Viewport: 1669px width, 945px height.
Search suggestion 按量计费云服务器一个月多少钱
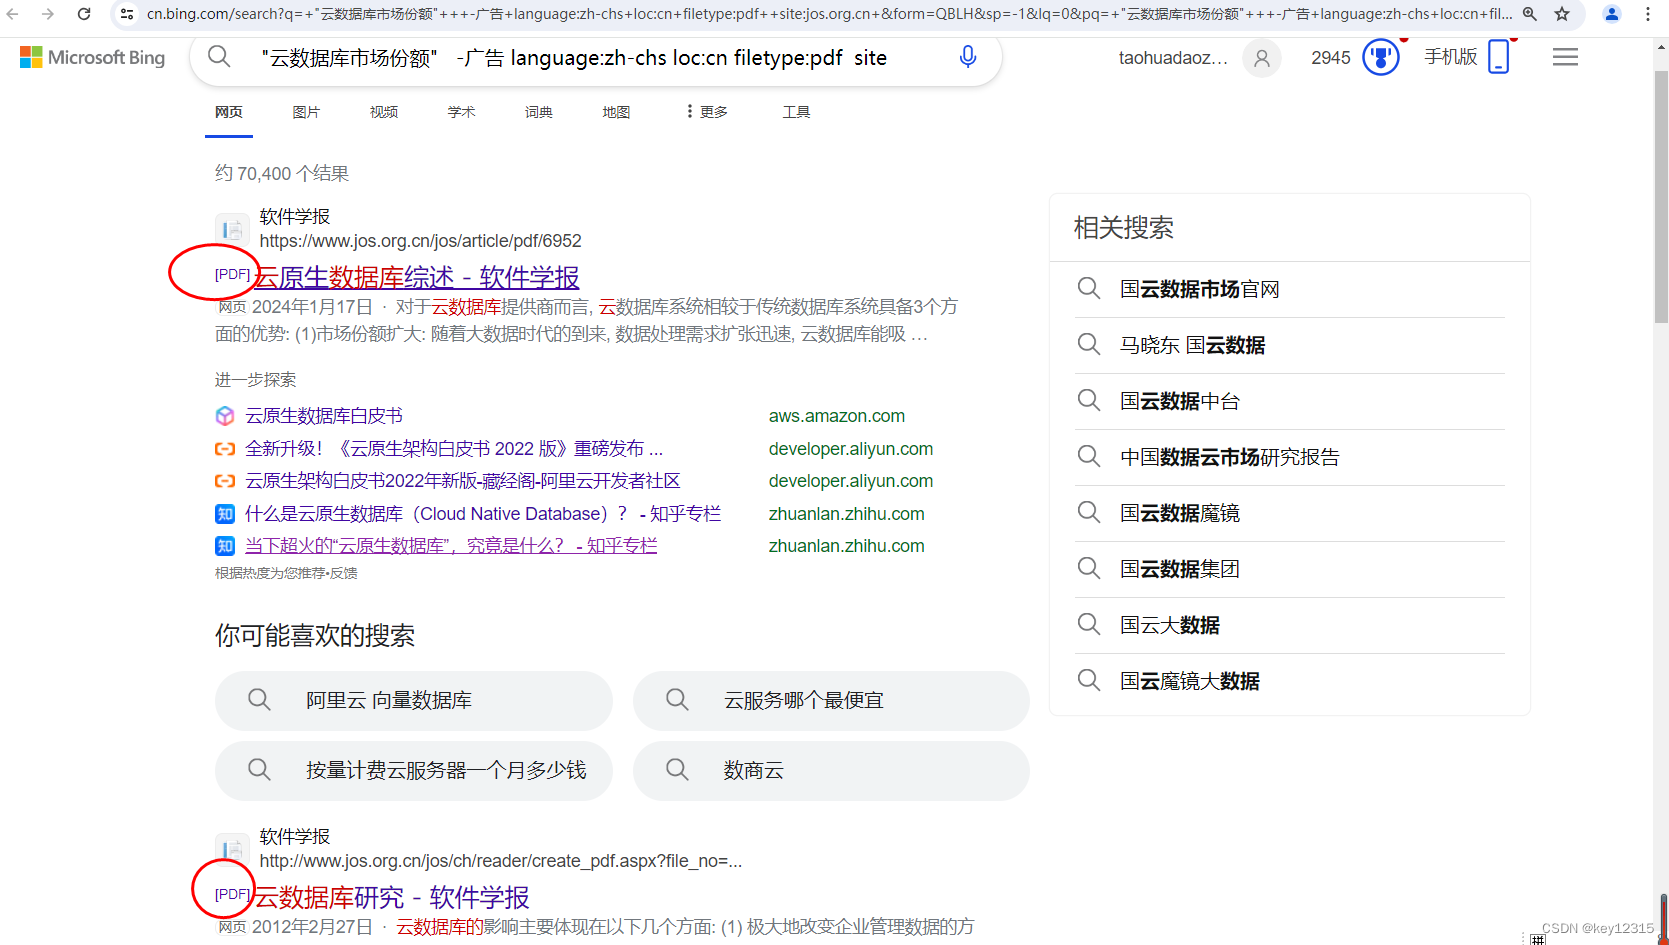coord(413,770)
